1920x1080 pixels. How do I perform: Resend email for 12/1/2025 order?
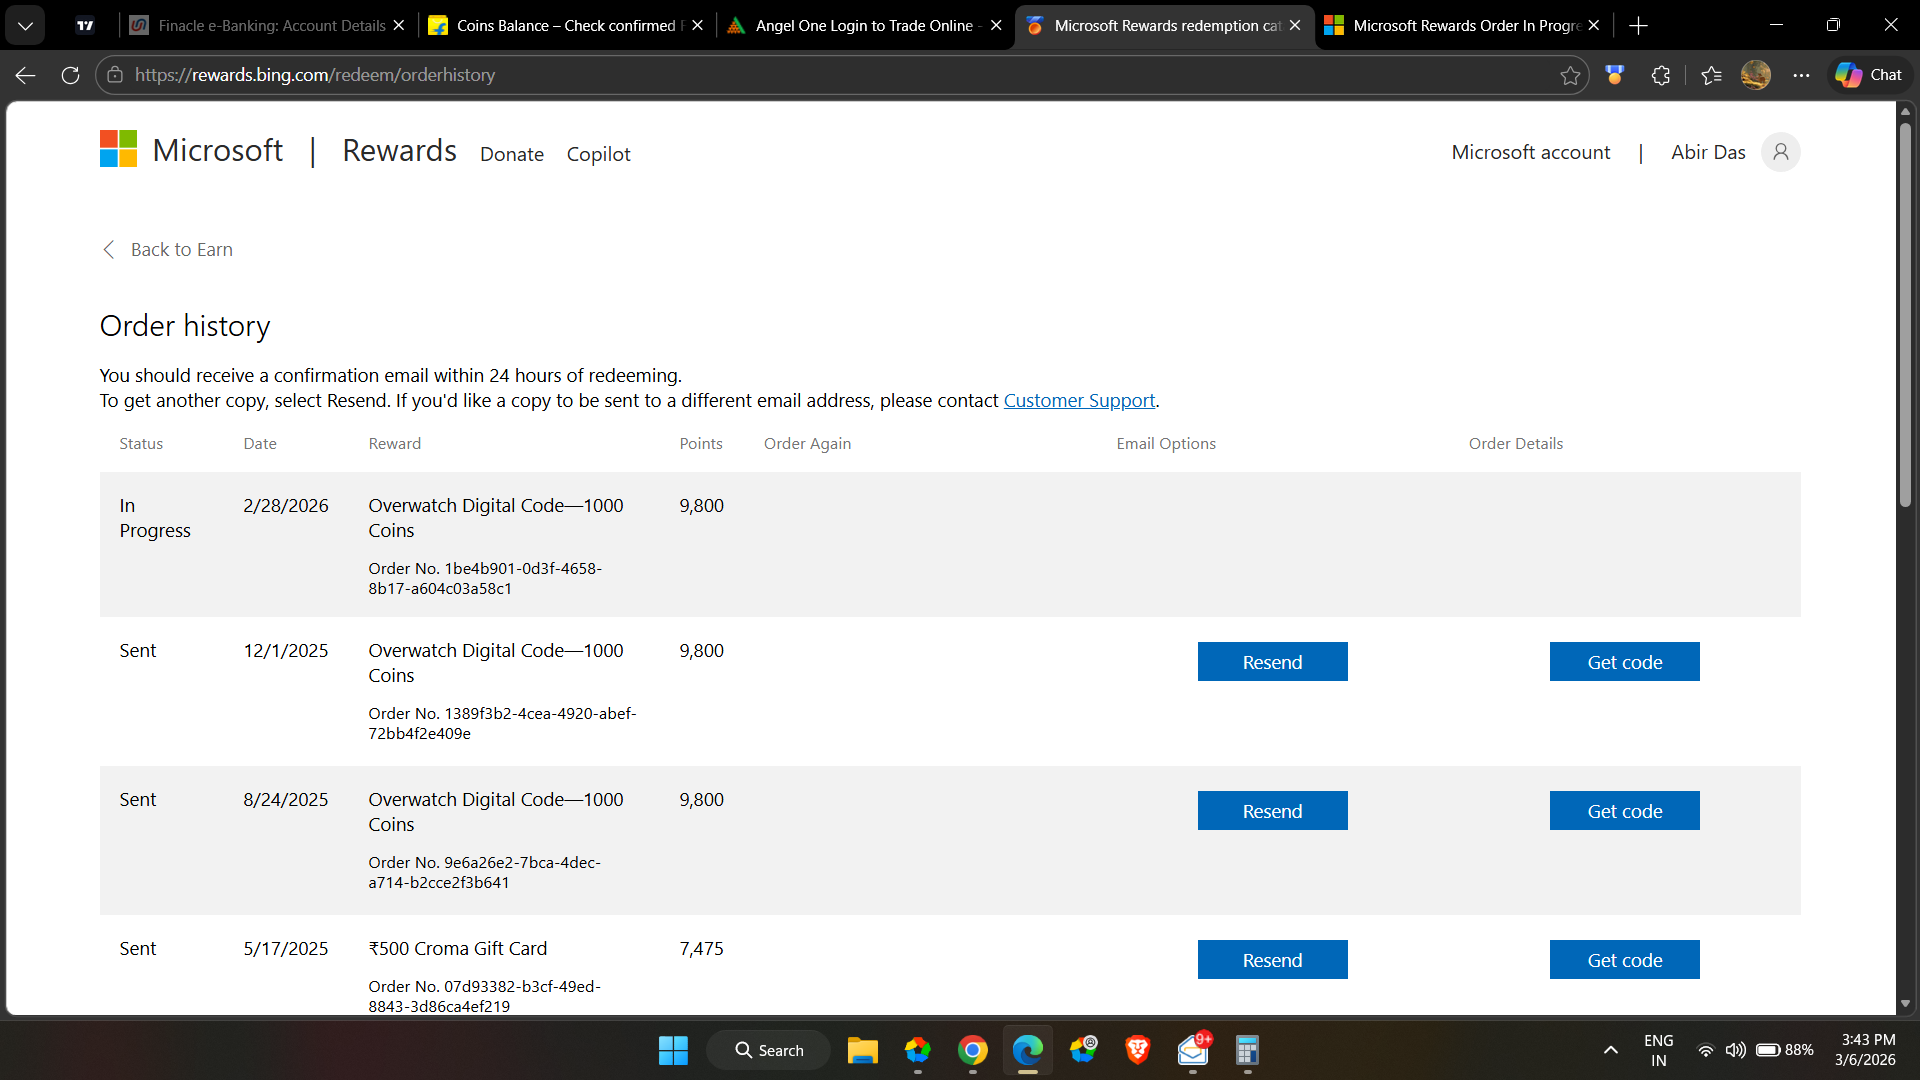(x=1272, y=662)
